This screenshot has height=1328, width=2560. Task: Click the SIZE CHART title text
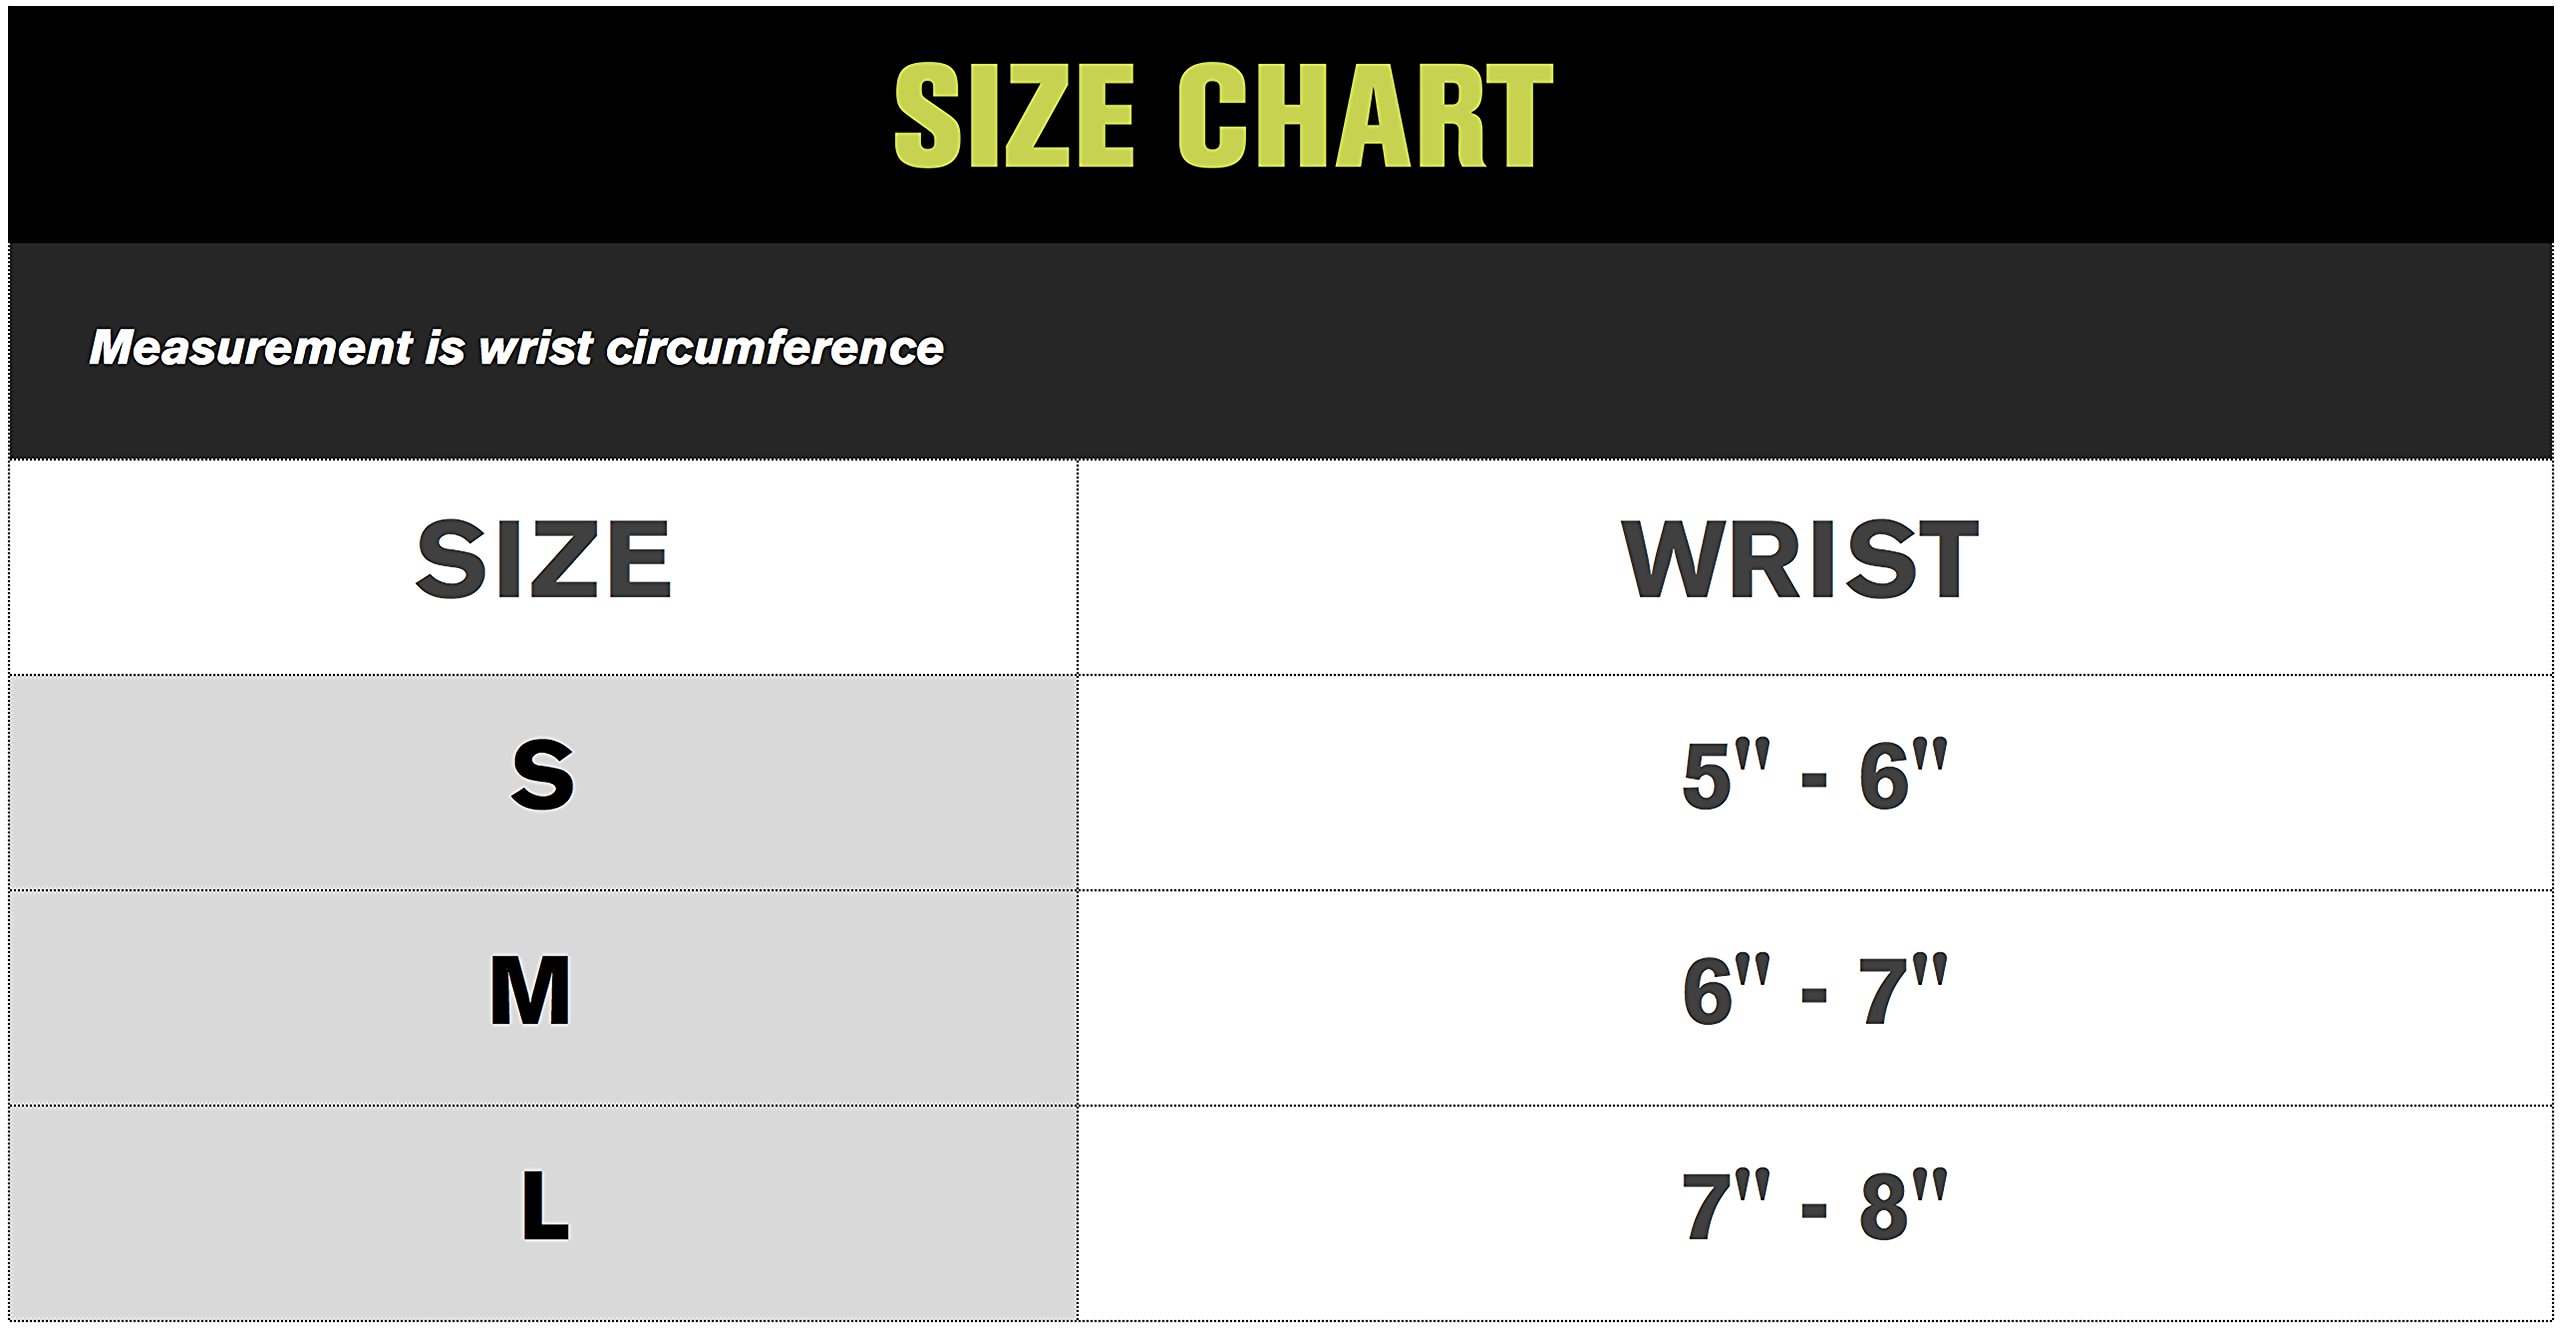(1222, 115)
